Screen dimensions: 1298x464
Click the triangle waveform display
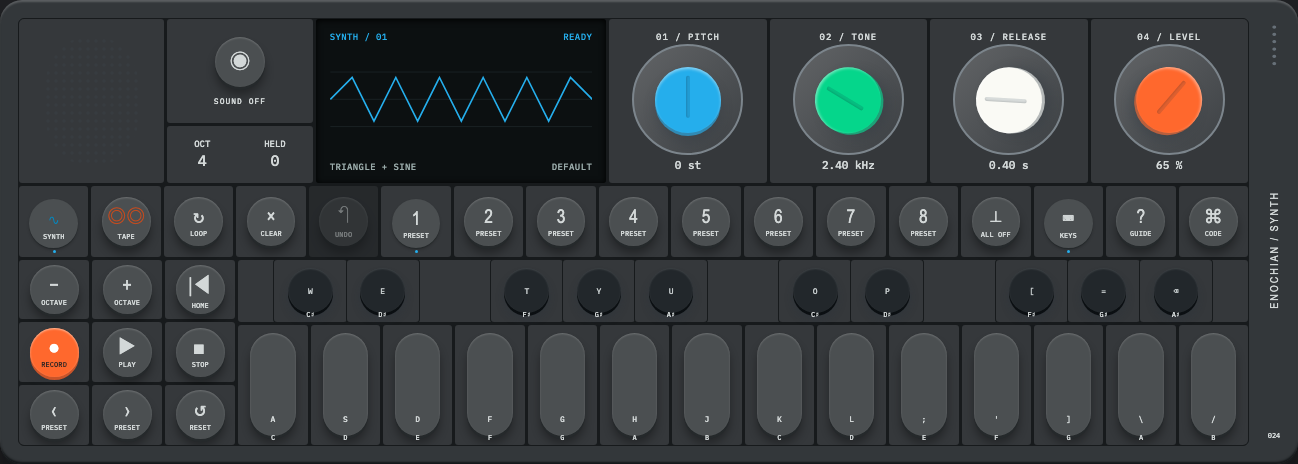pos(461,99)
